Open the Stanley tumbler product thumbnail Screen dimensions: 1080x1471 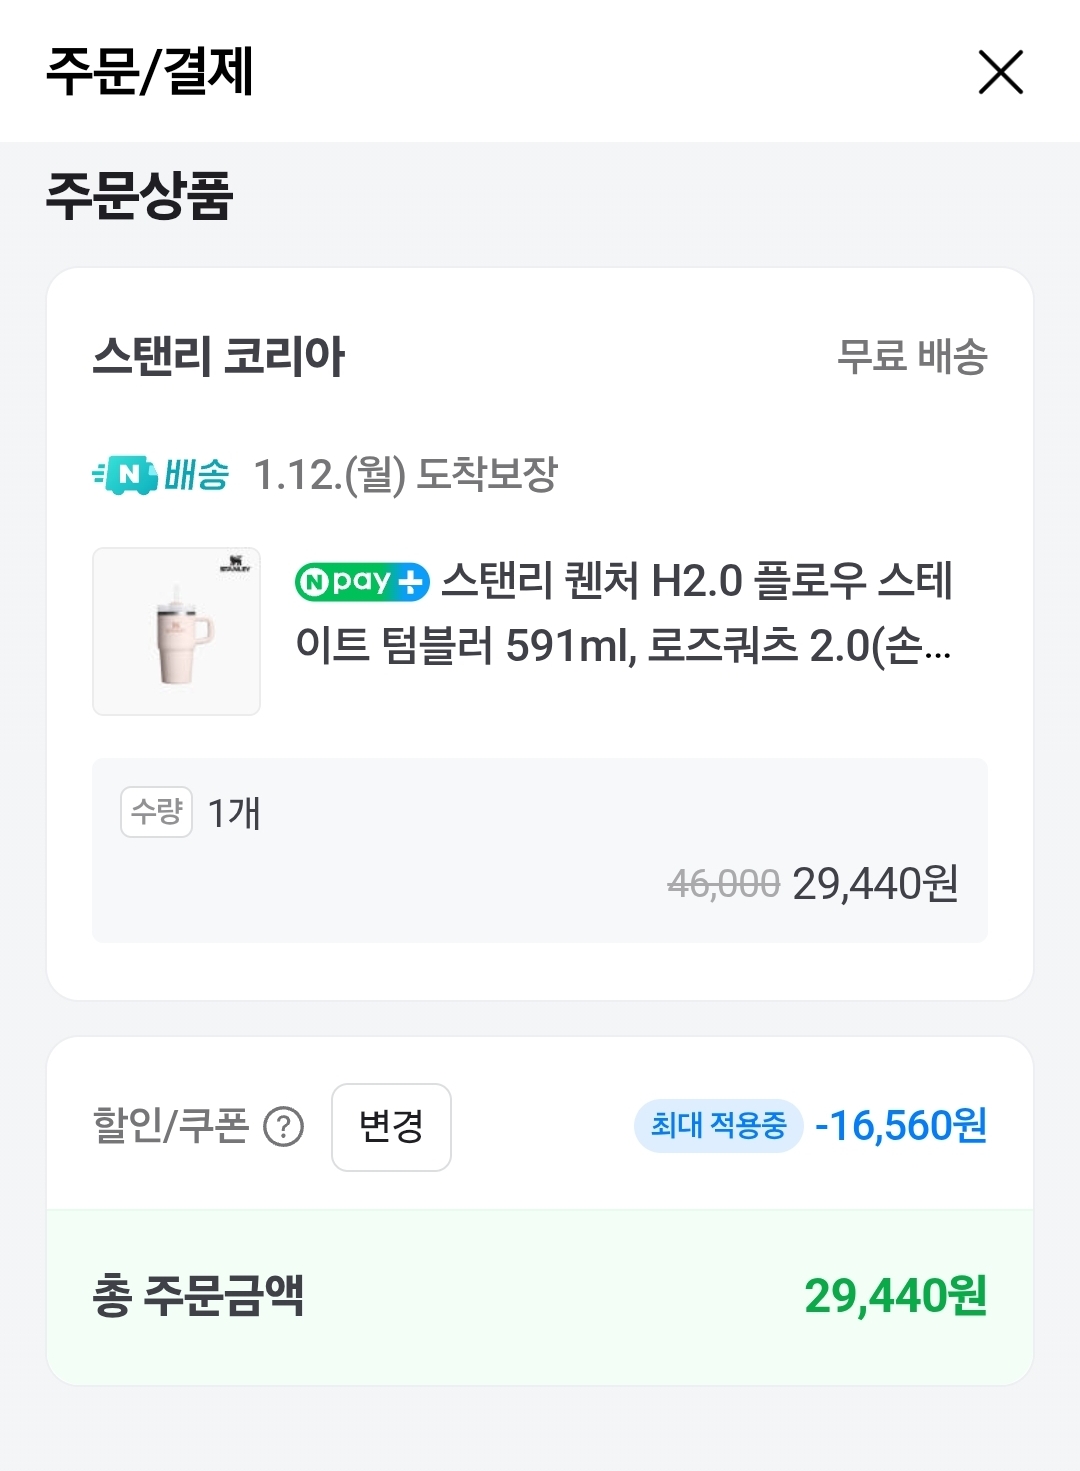(x=176, y=631)
